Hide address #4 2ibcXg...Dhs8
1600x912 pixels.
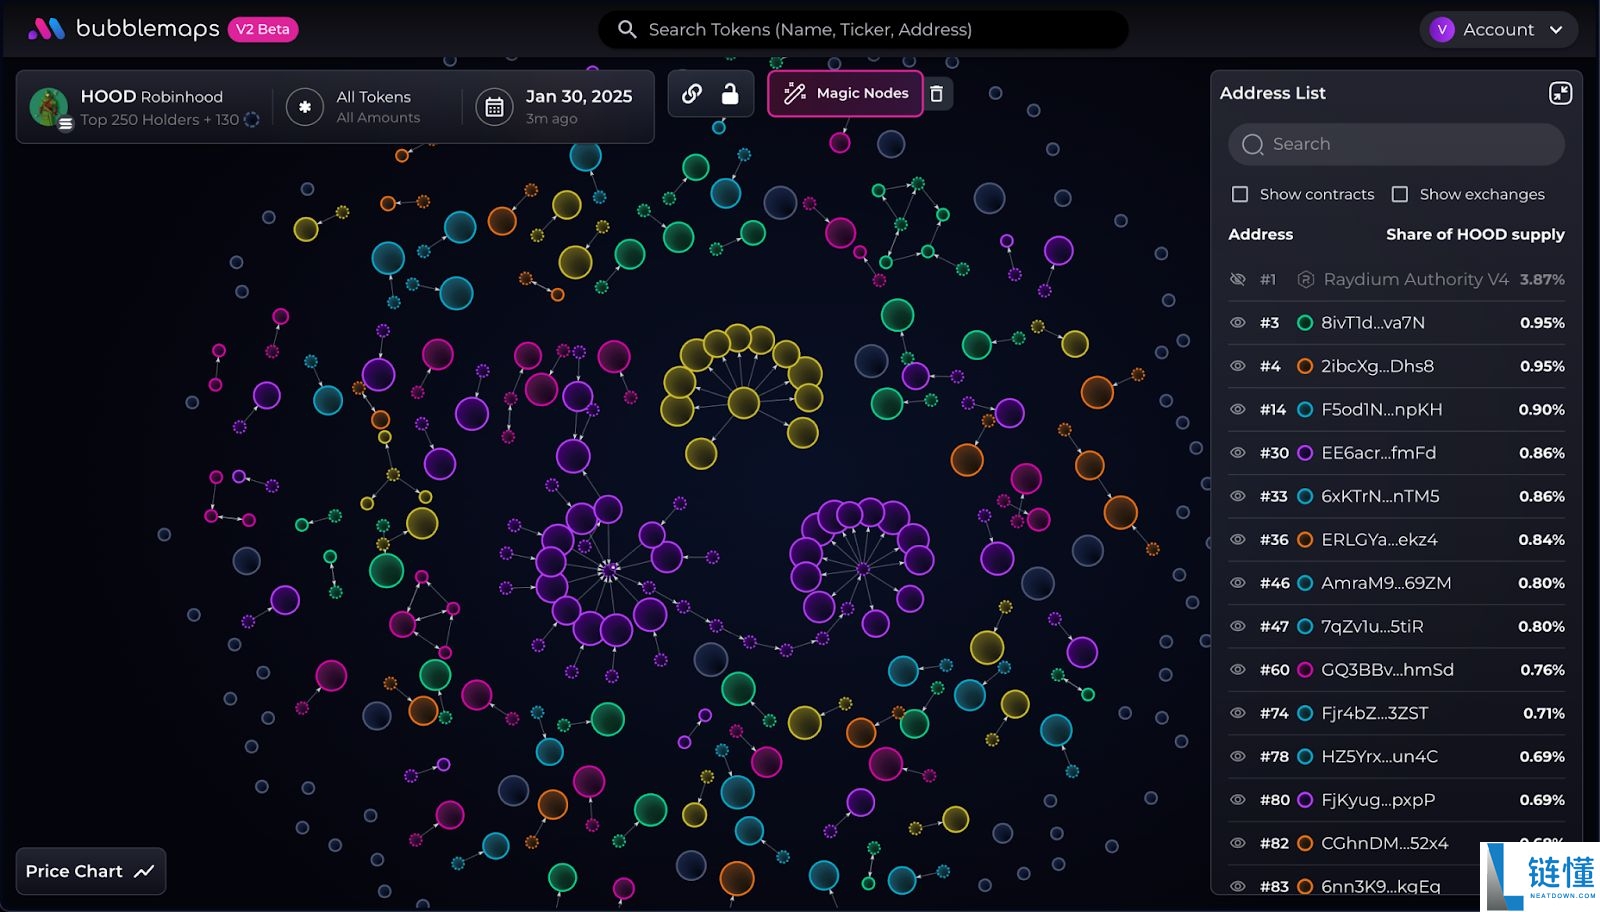1238,366
